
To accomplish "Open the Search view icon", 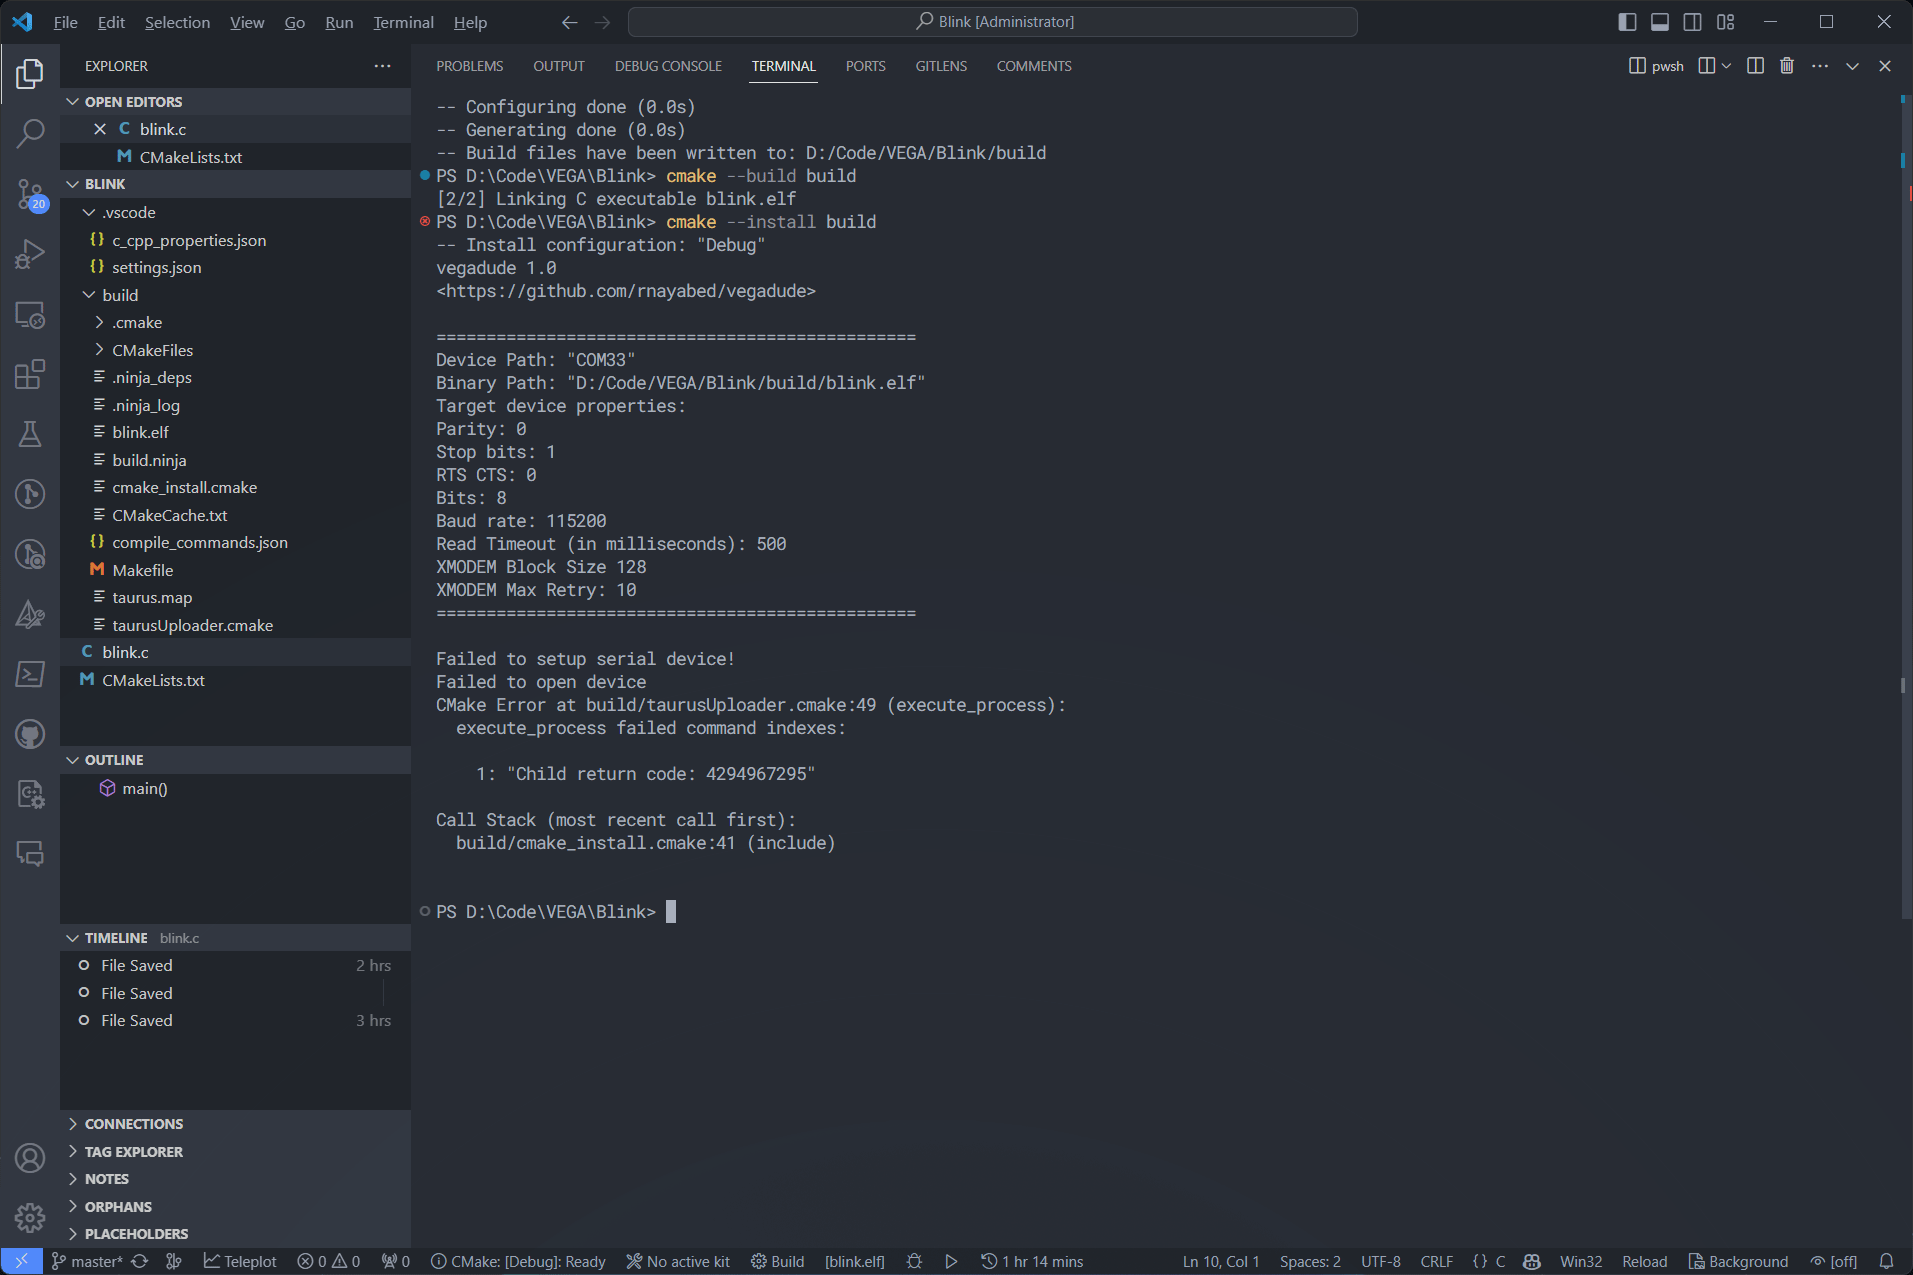I will [x=30, y=134].
